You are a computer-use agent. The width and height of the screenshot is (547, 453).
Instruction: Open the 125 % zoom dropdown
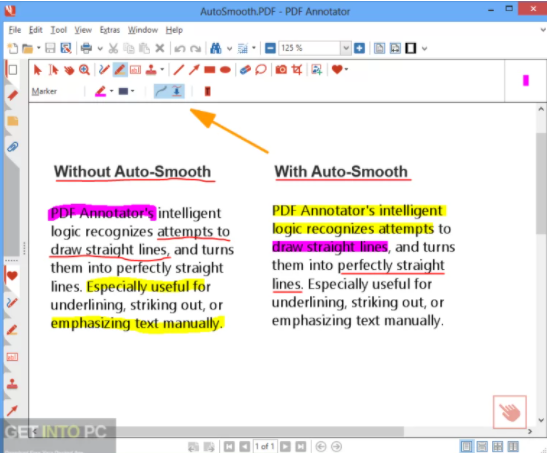pos(345,48)
